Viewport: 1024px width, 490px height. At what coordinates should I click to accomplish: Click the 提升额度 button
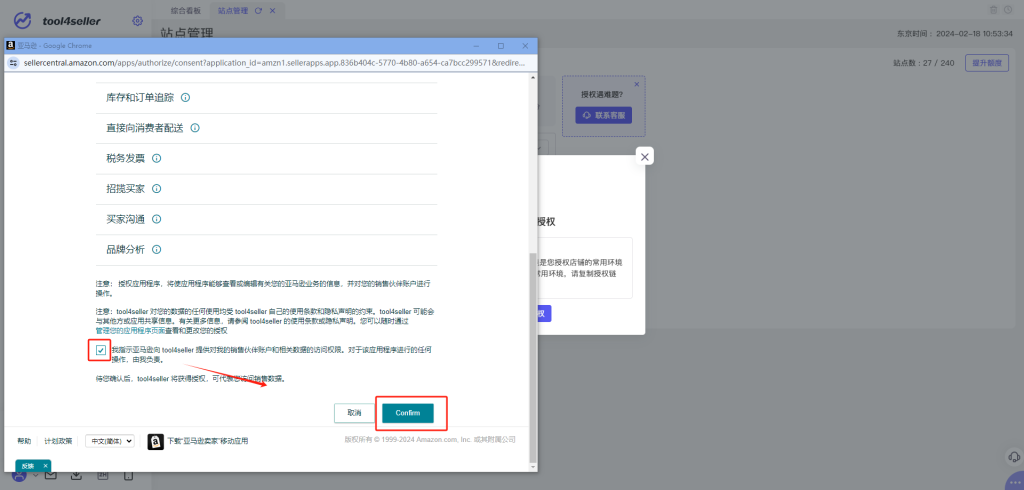point(987,63)
